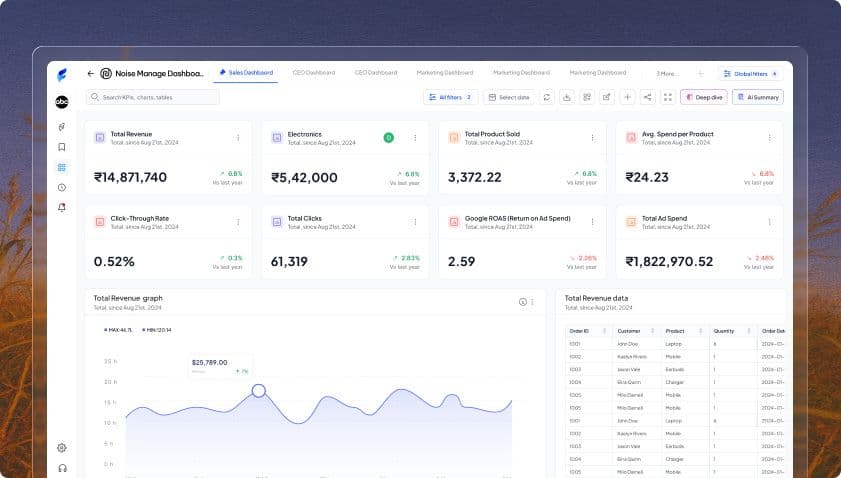Open the Google ROAS card options menu
This screenshot has width=841, height=478.
(592, 222)
